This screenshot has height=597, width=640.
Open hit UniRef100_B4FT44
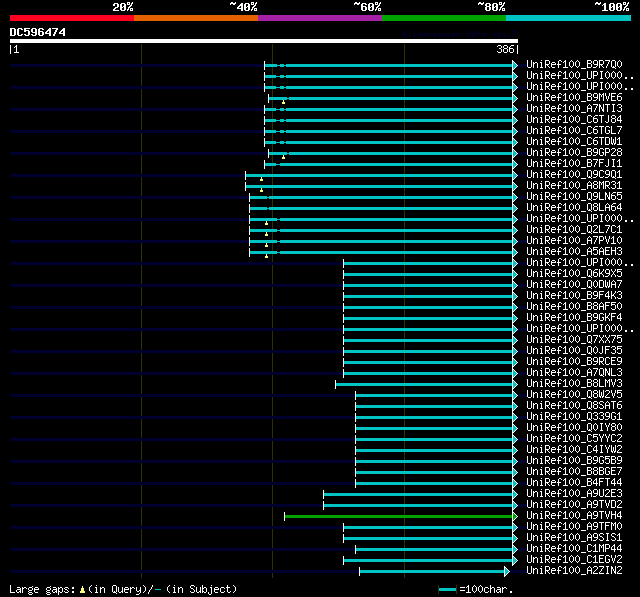[574, 483]
